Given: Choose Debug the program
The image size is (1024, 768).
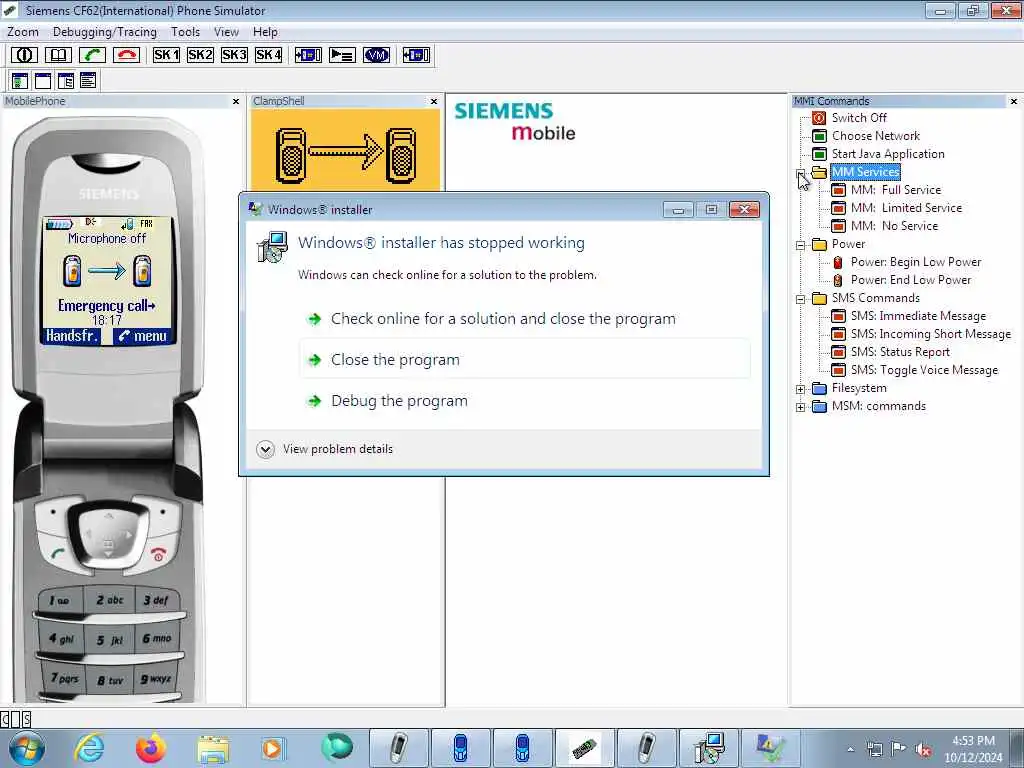Looking at the screenshot, I should point(524,400).
